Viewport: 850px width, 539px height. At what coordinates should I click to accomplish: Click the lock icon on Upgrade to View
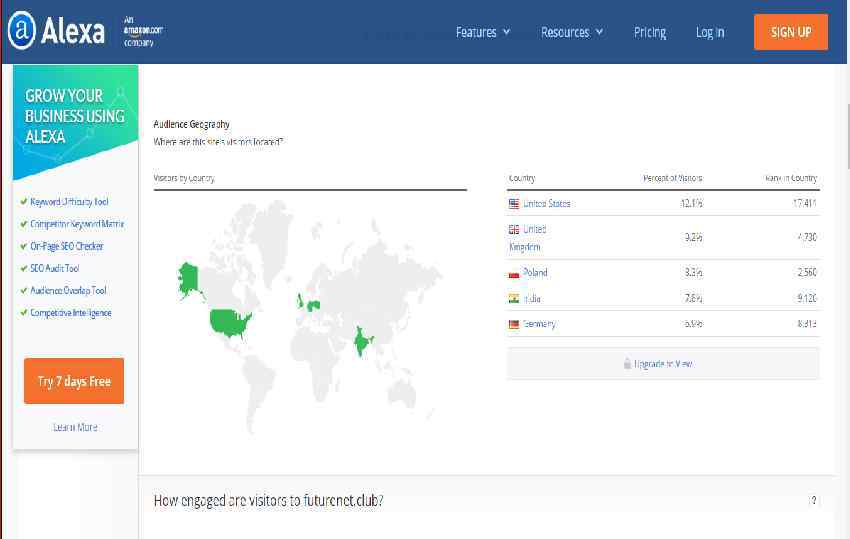pos(627,364)
